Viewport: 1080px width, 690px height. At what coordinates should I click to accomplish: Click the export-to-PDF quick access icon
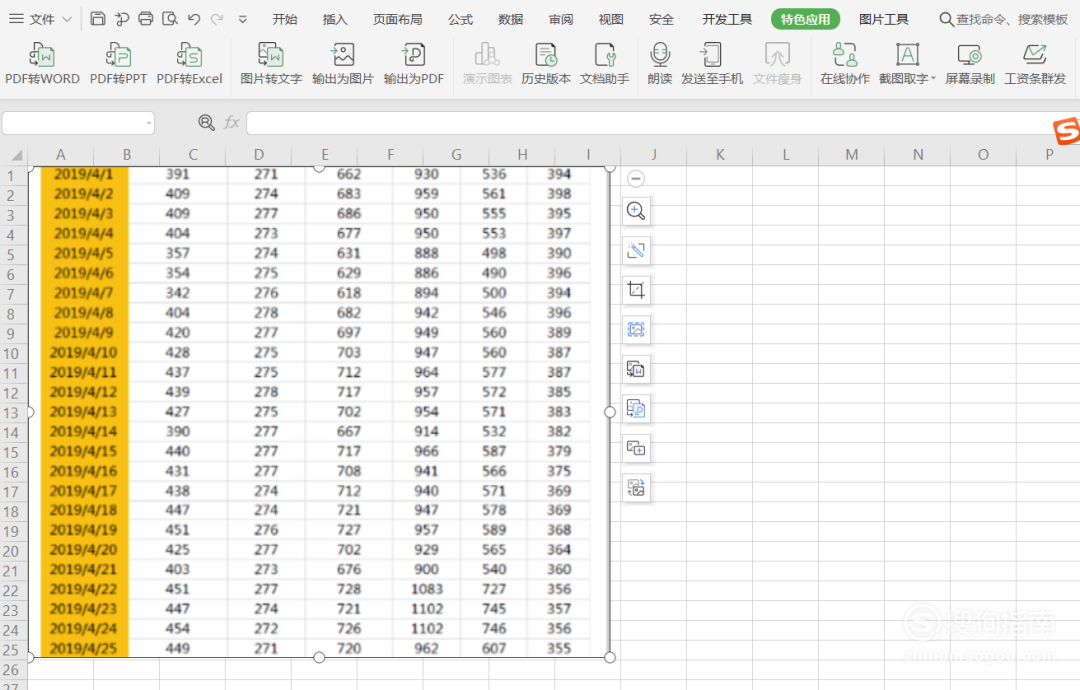[122, 19]
